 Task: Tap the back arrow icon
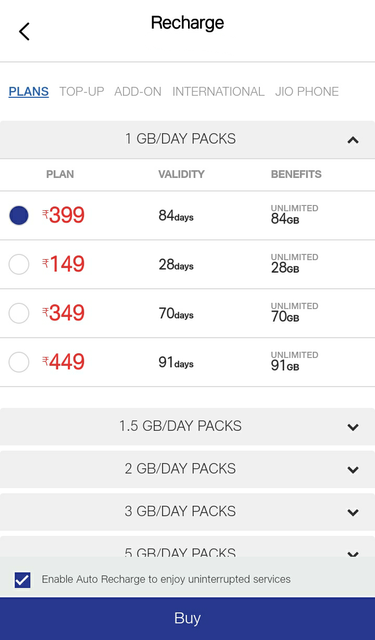pyautogui.click(x=24, y=31)
